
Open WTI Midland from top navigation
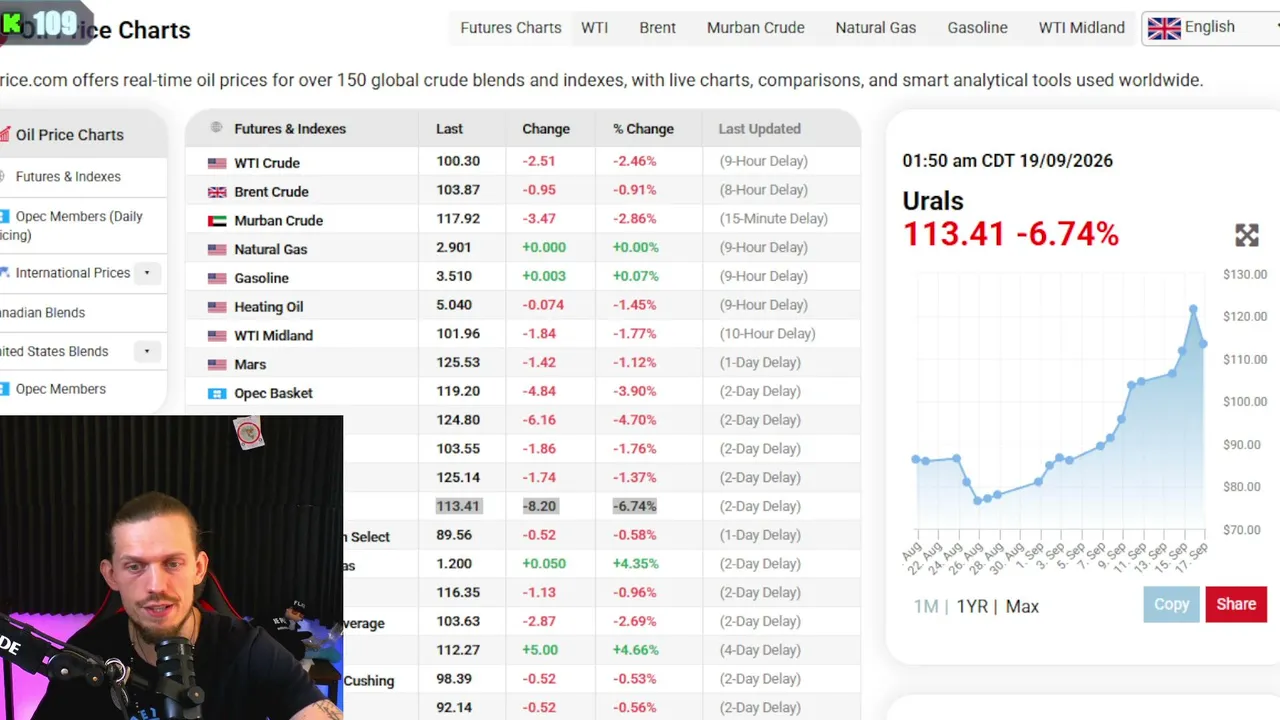[x=1082, y=28]
